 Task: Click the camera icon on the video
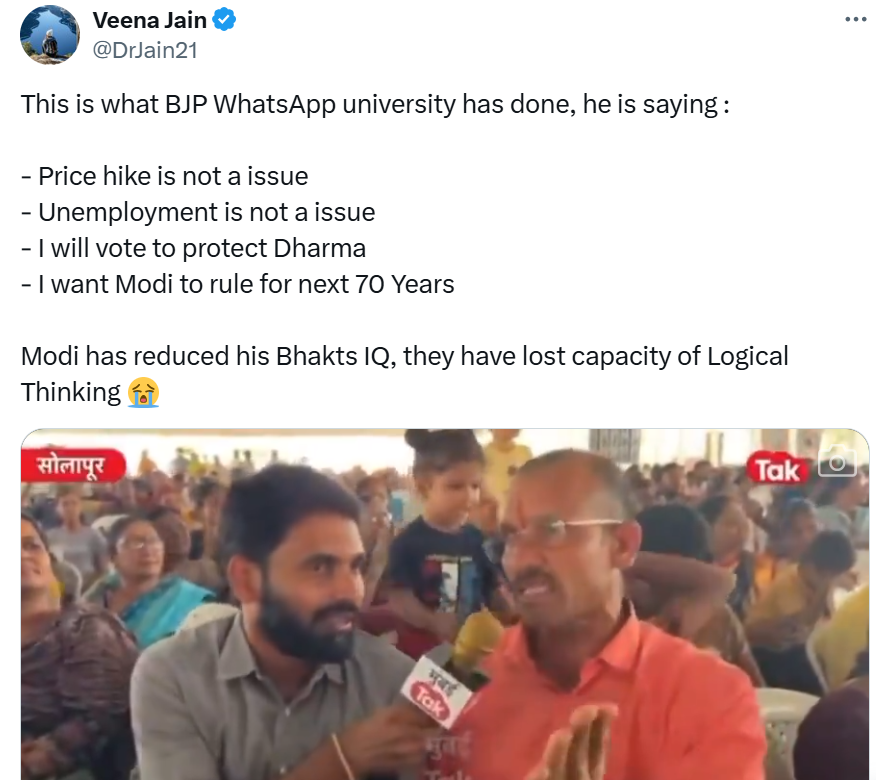click(837, 462)
